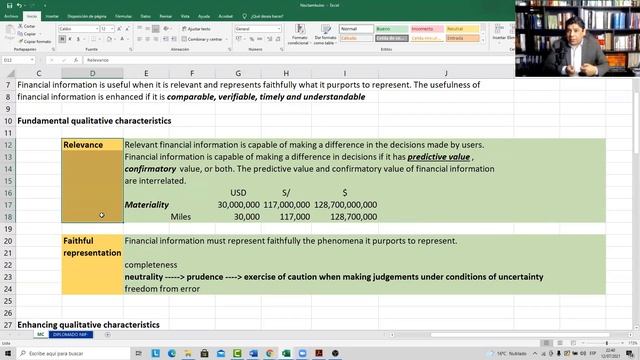The width and height of the screenshot is (640, 360).
Task: Open the Fuente dialog launcher
Action: coord(131,49)
